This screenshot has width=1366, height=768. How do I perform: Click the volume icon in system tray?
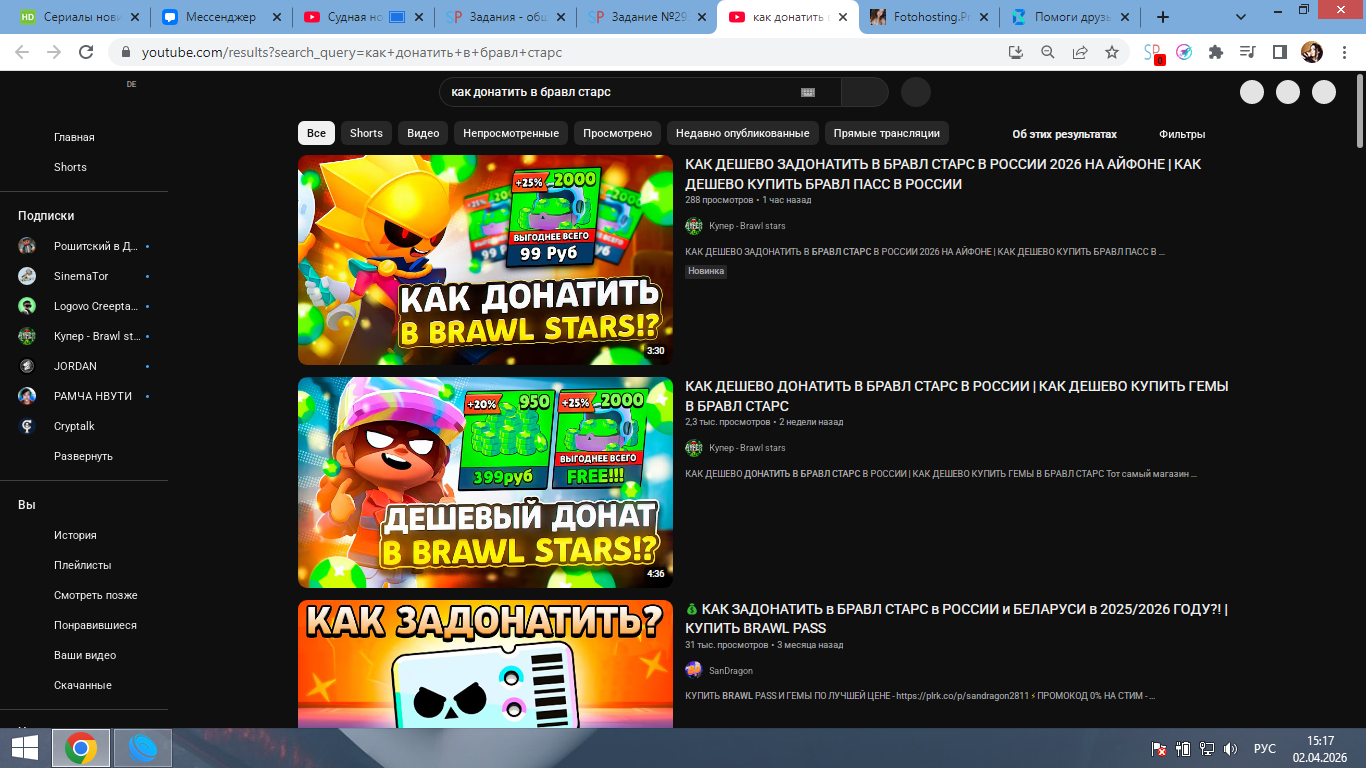[1230, 749]
